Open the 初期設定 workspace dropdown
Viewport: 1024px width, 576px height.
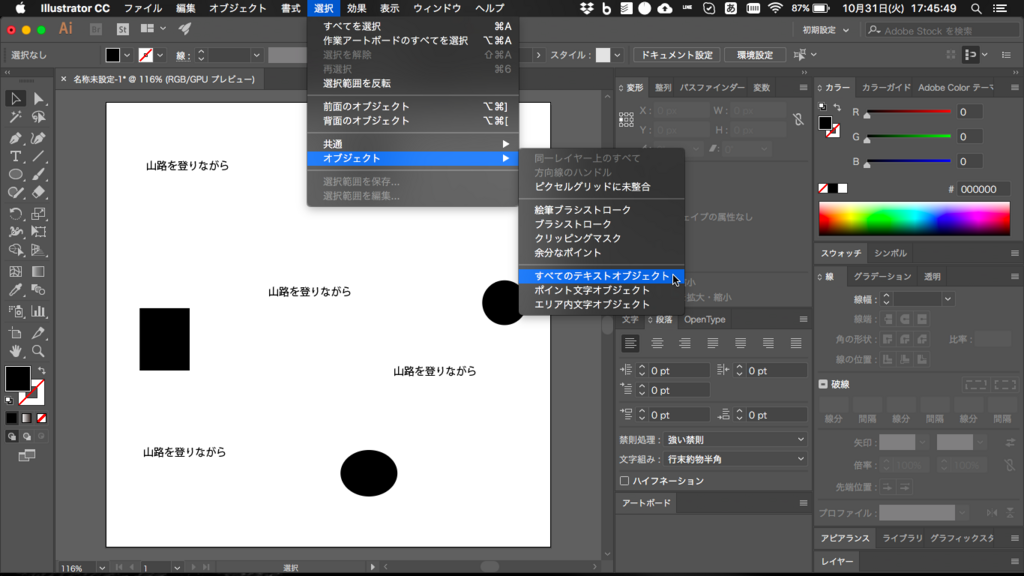(x=829, y=31)
